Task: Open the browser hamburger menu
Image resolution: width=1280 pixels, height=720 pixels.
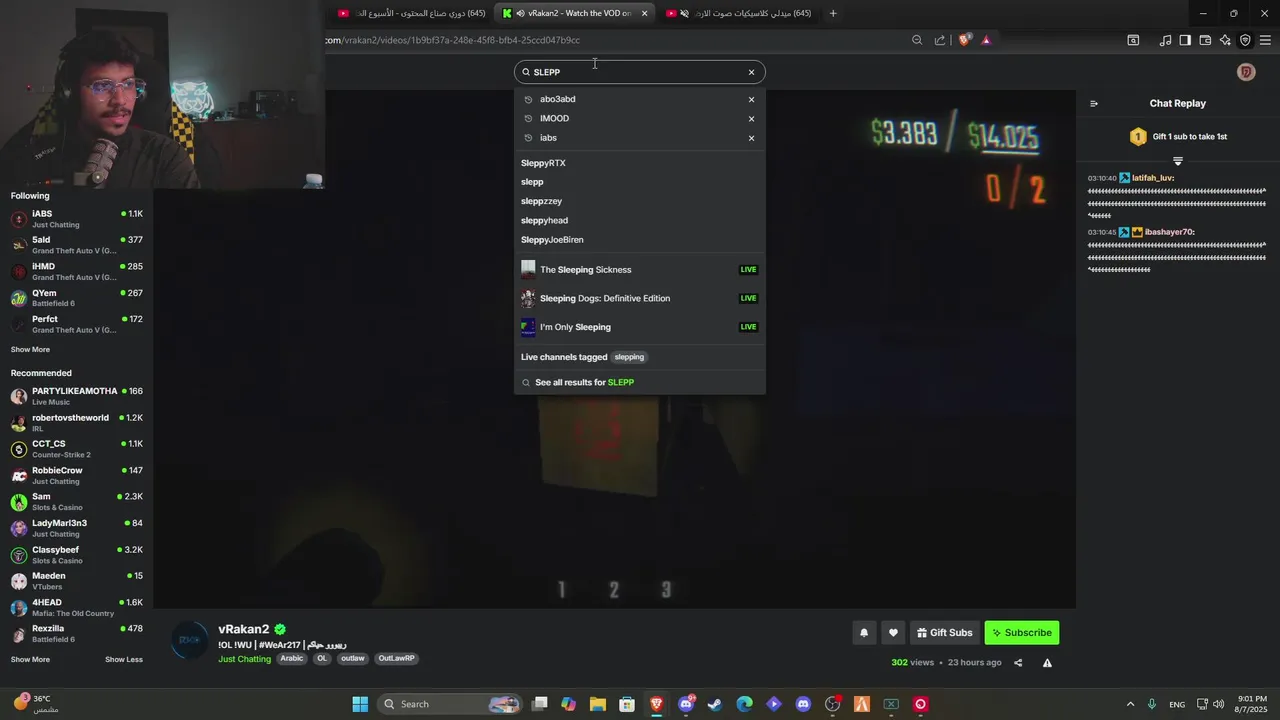Action: 1265,40
